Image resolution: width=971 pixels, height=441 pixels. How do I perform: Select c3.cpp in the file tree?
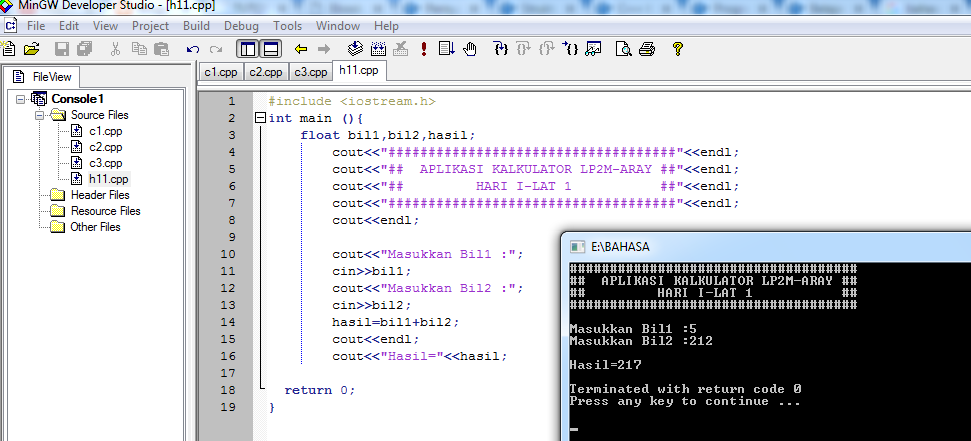106,164
